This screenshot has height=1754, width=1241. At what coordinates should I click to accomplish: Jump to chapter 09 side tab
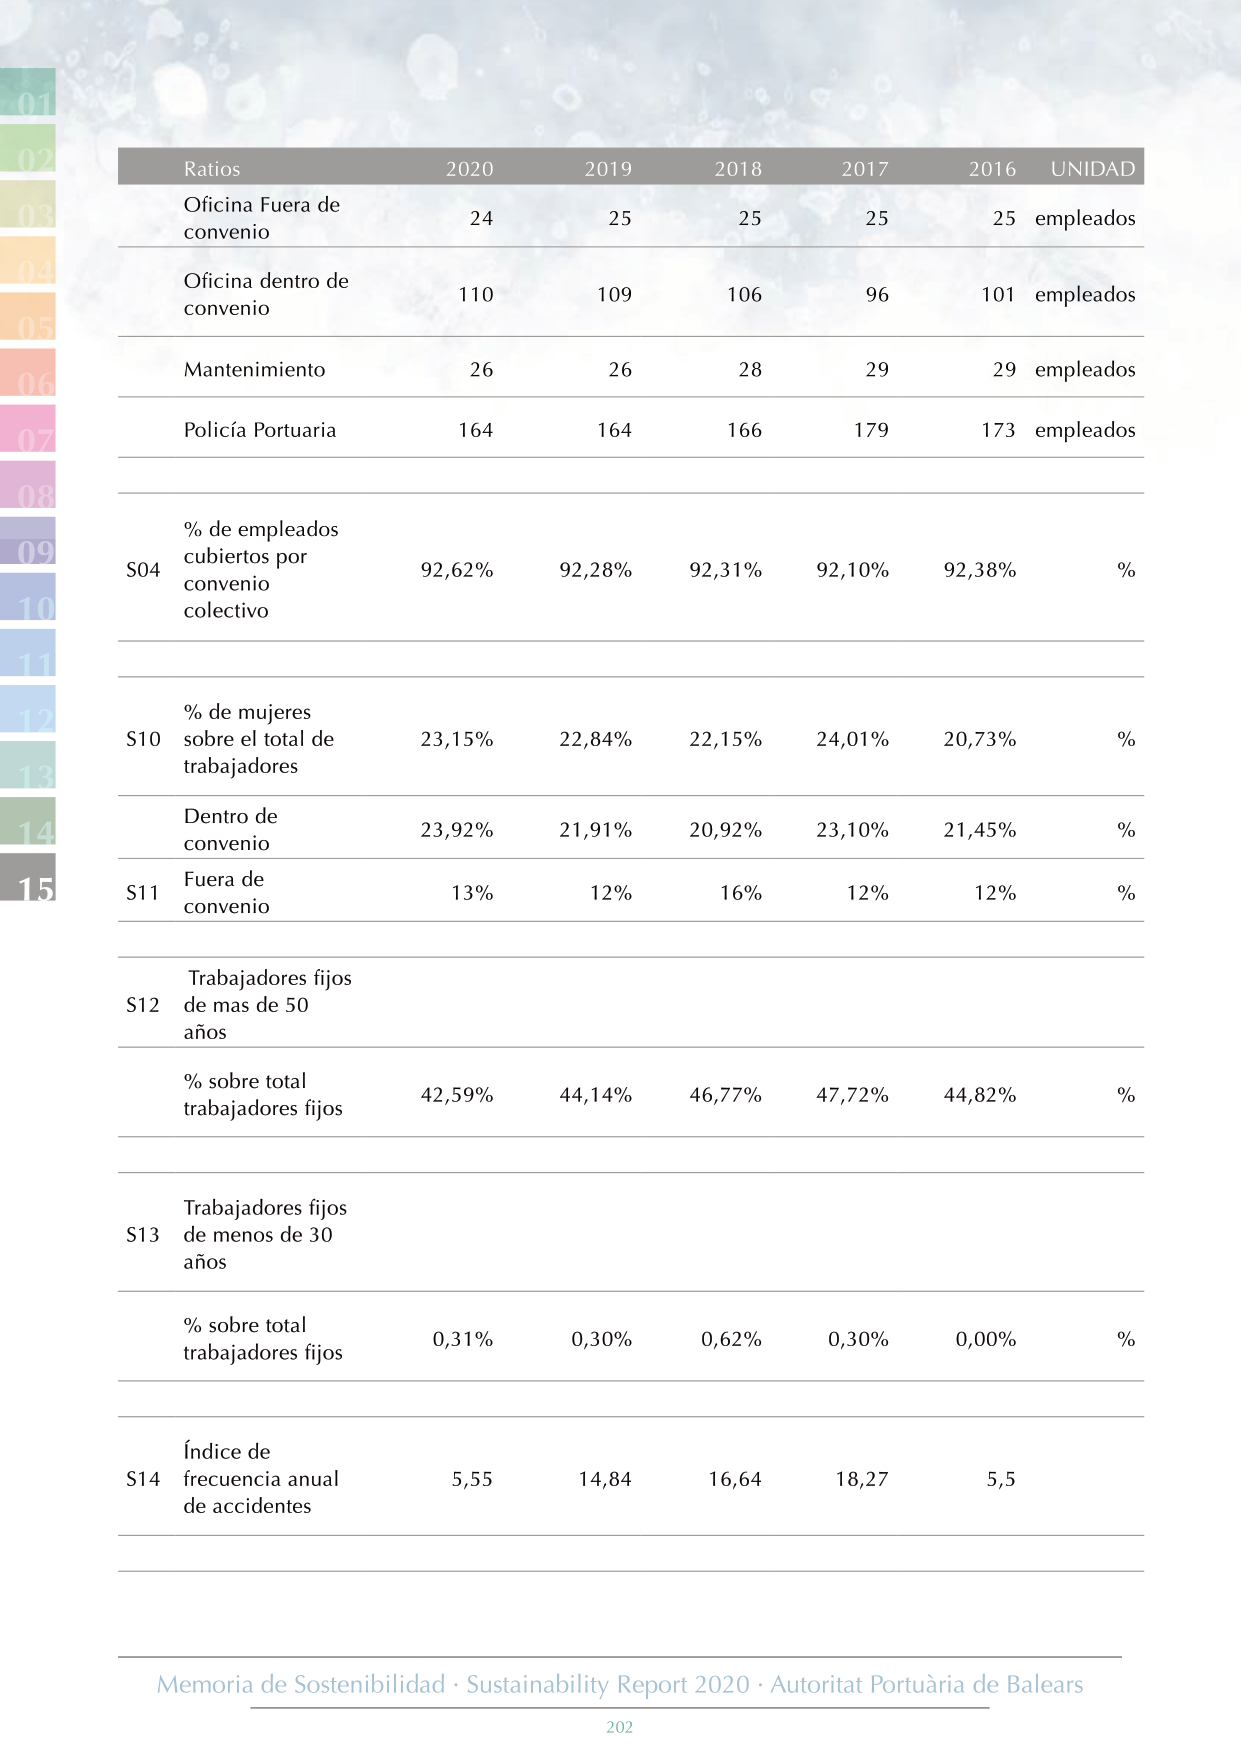(x=27, y=540)
